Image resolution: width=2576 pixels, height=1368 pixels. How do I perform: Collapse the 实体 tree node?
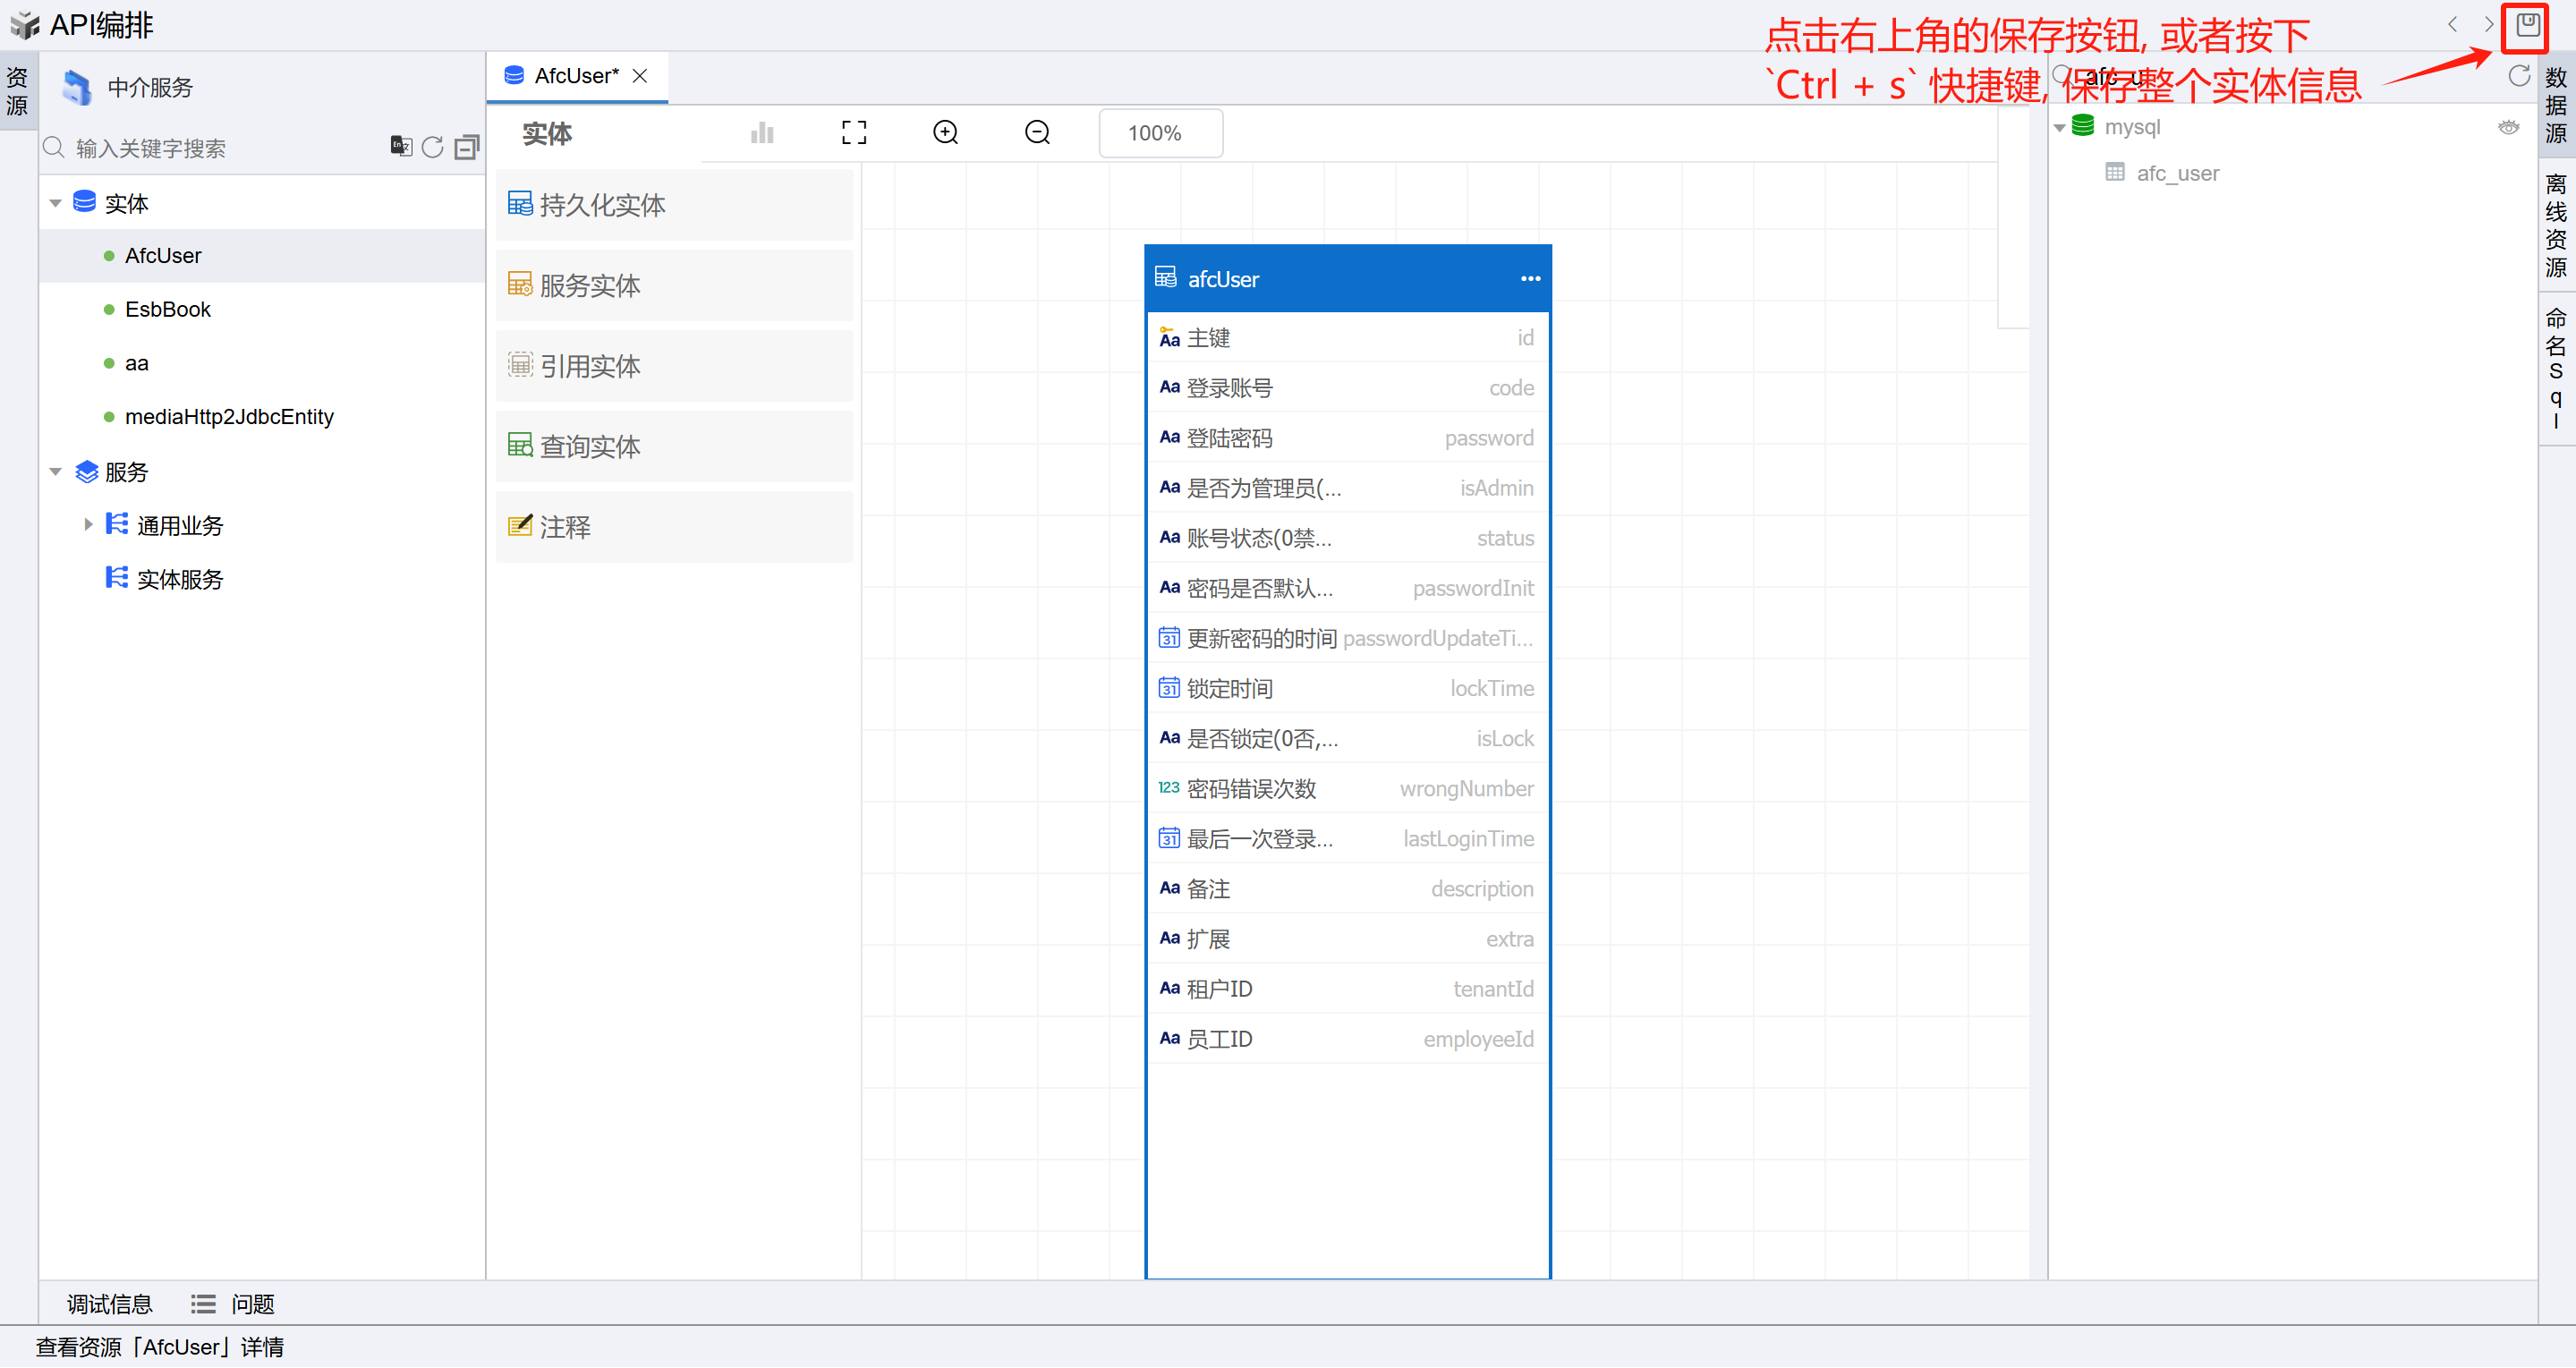point(56,203)
